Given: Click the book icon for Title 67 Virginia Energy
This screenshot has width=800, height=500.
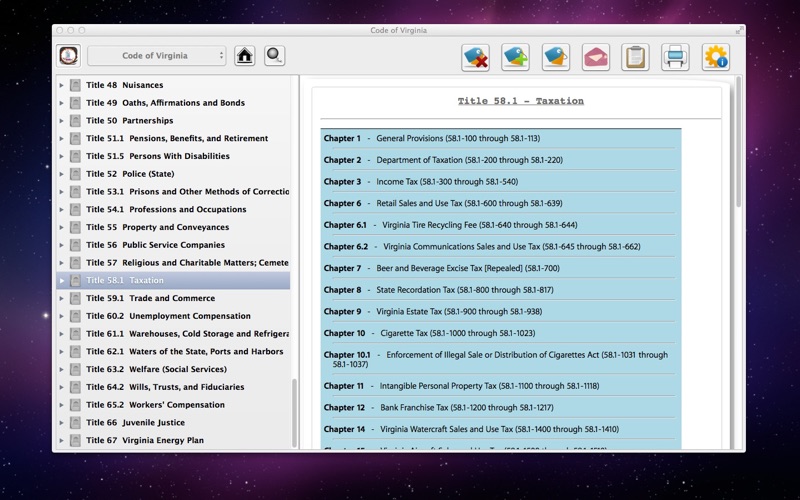Looking at the screenshot, I should 76,440.
